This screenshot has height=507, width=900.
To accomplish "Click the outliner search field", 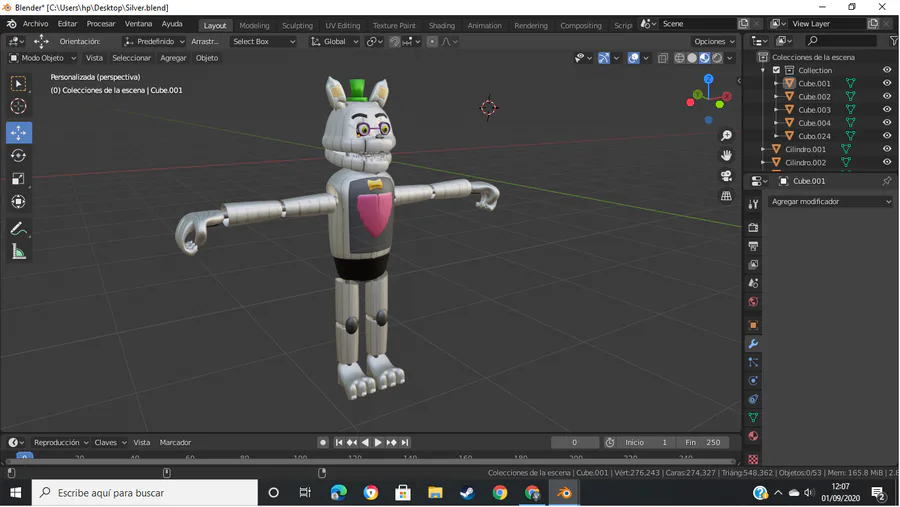I will [x=840, y=41].
